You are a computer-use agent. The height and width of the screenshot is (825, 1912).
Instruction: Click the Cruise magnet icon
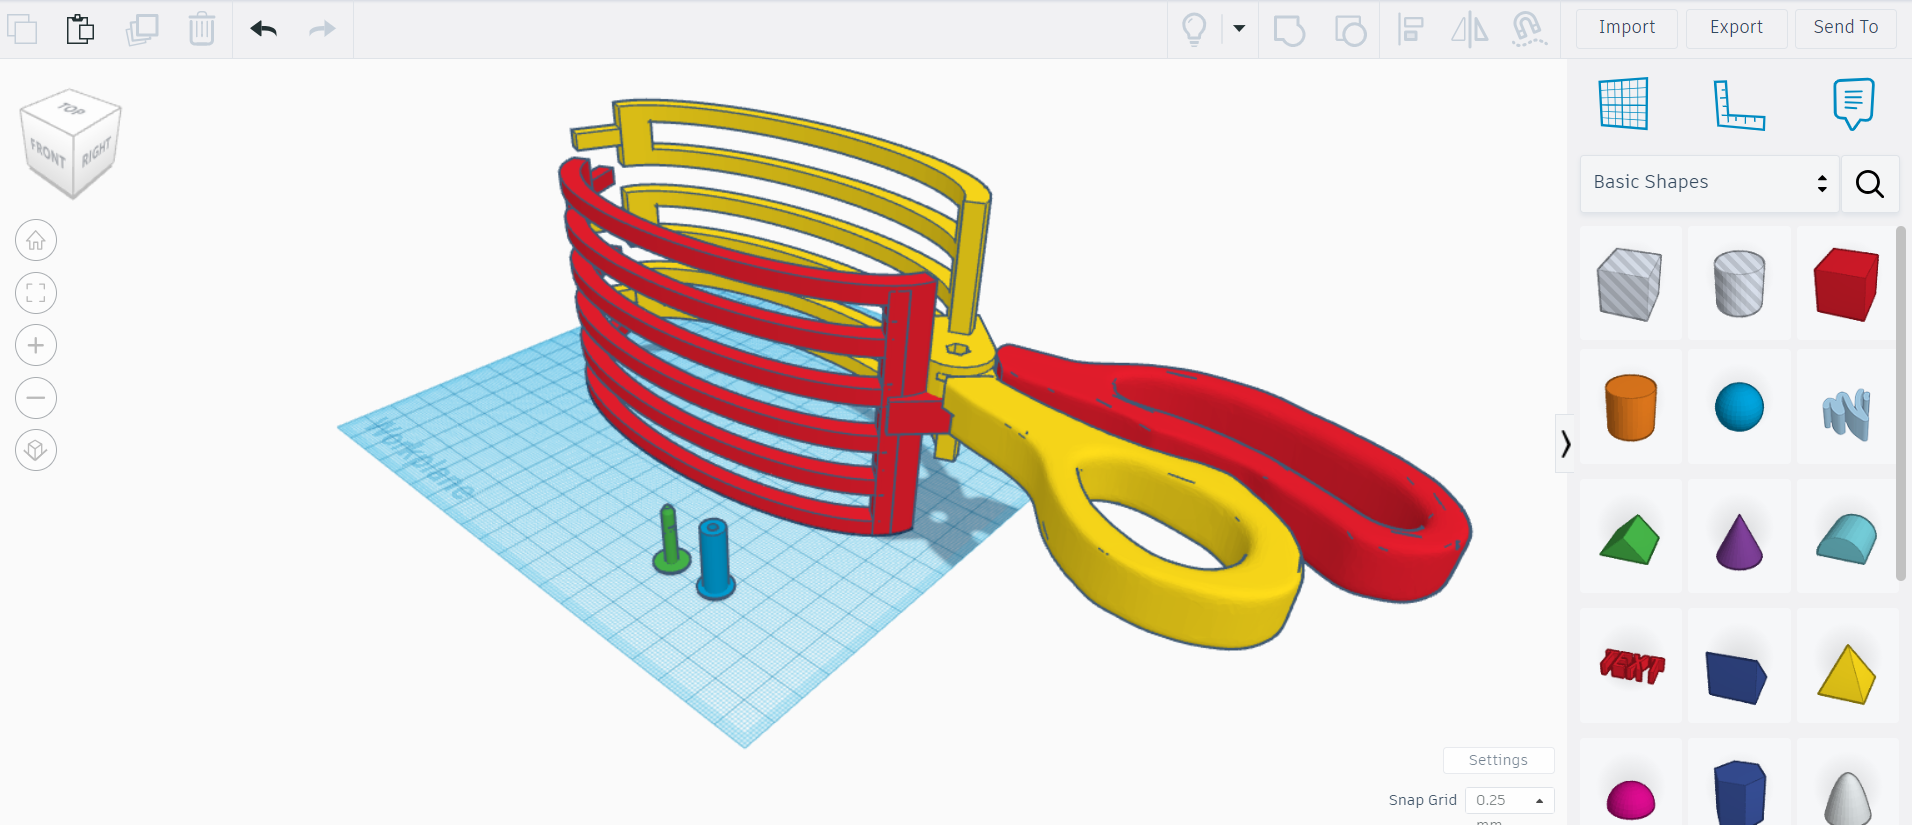pyautogui.click(x=1528, y=29)
